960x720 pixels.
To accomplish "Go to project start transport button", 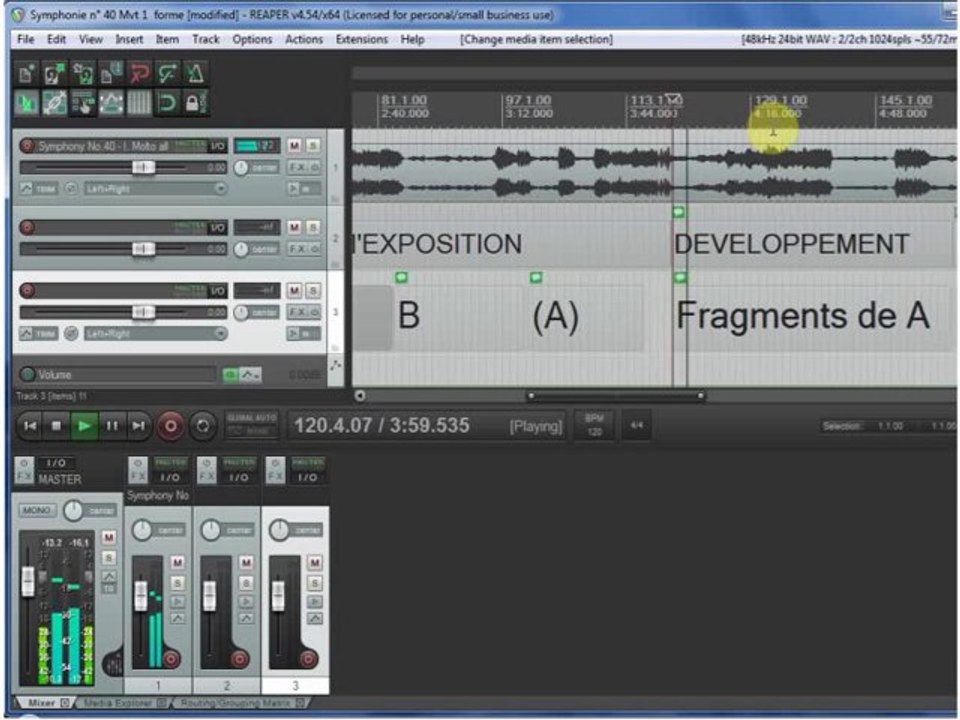I will point(29,426).
